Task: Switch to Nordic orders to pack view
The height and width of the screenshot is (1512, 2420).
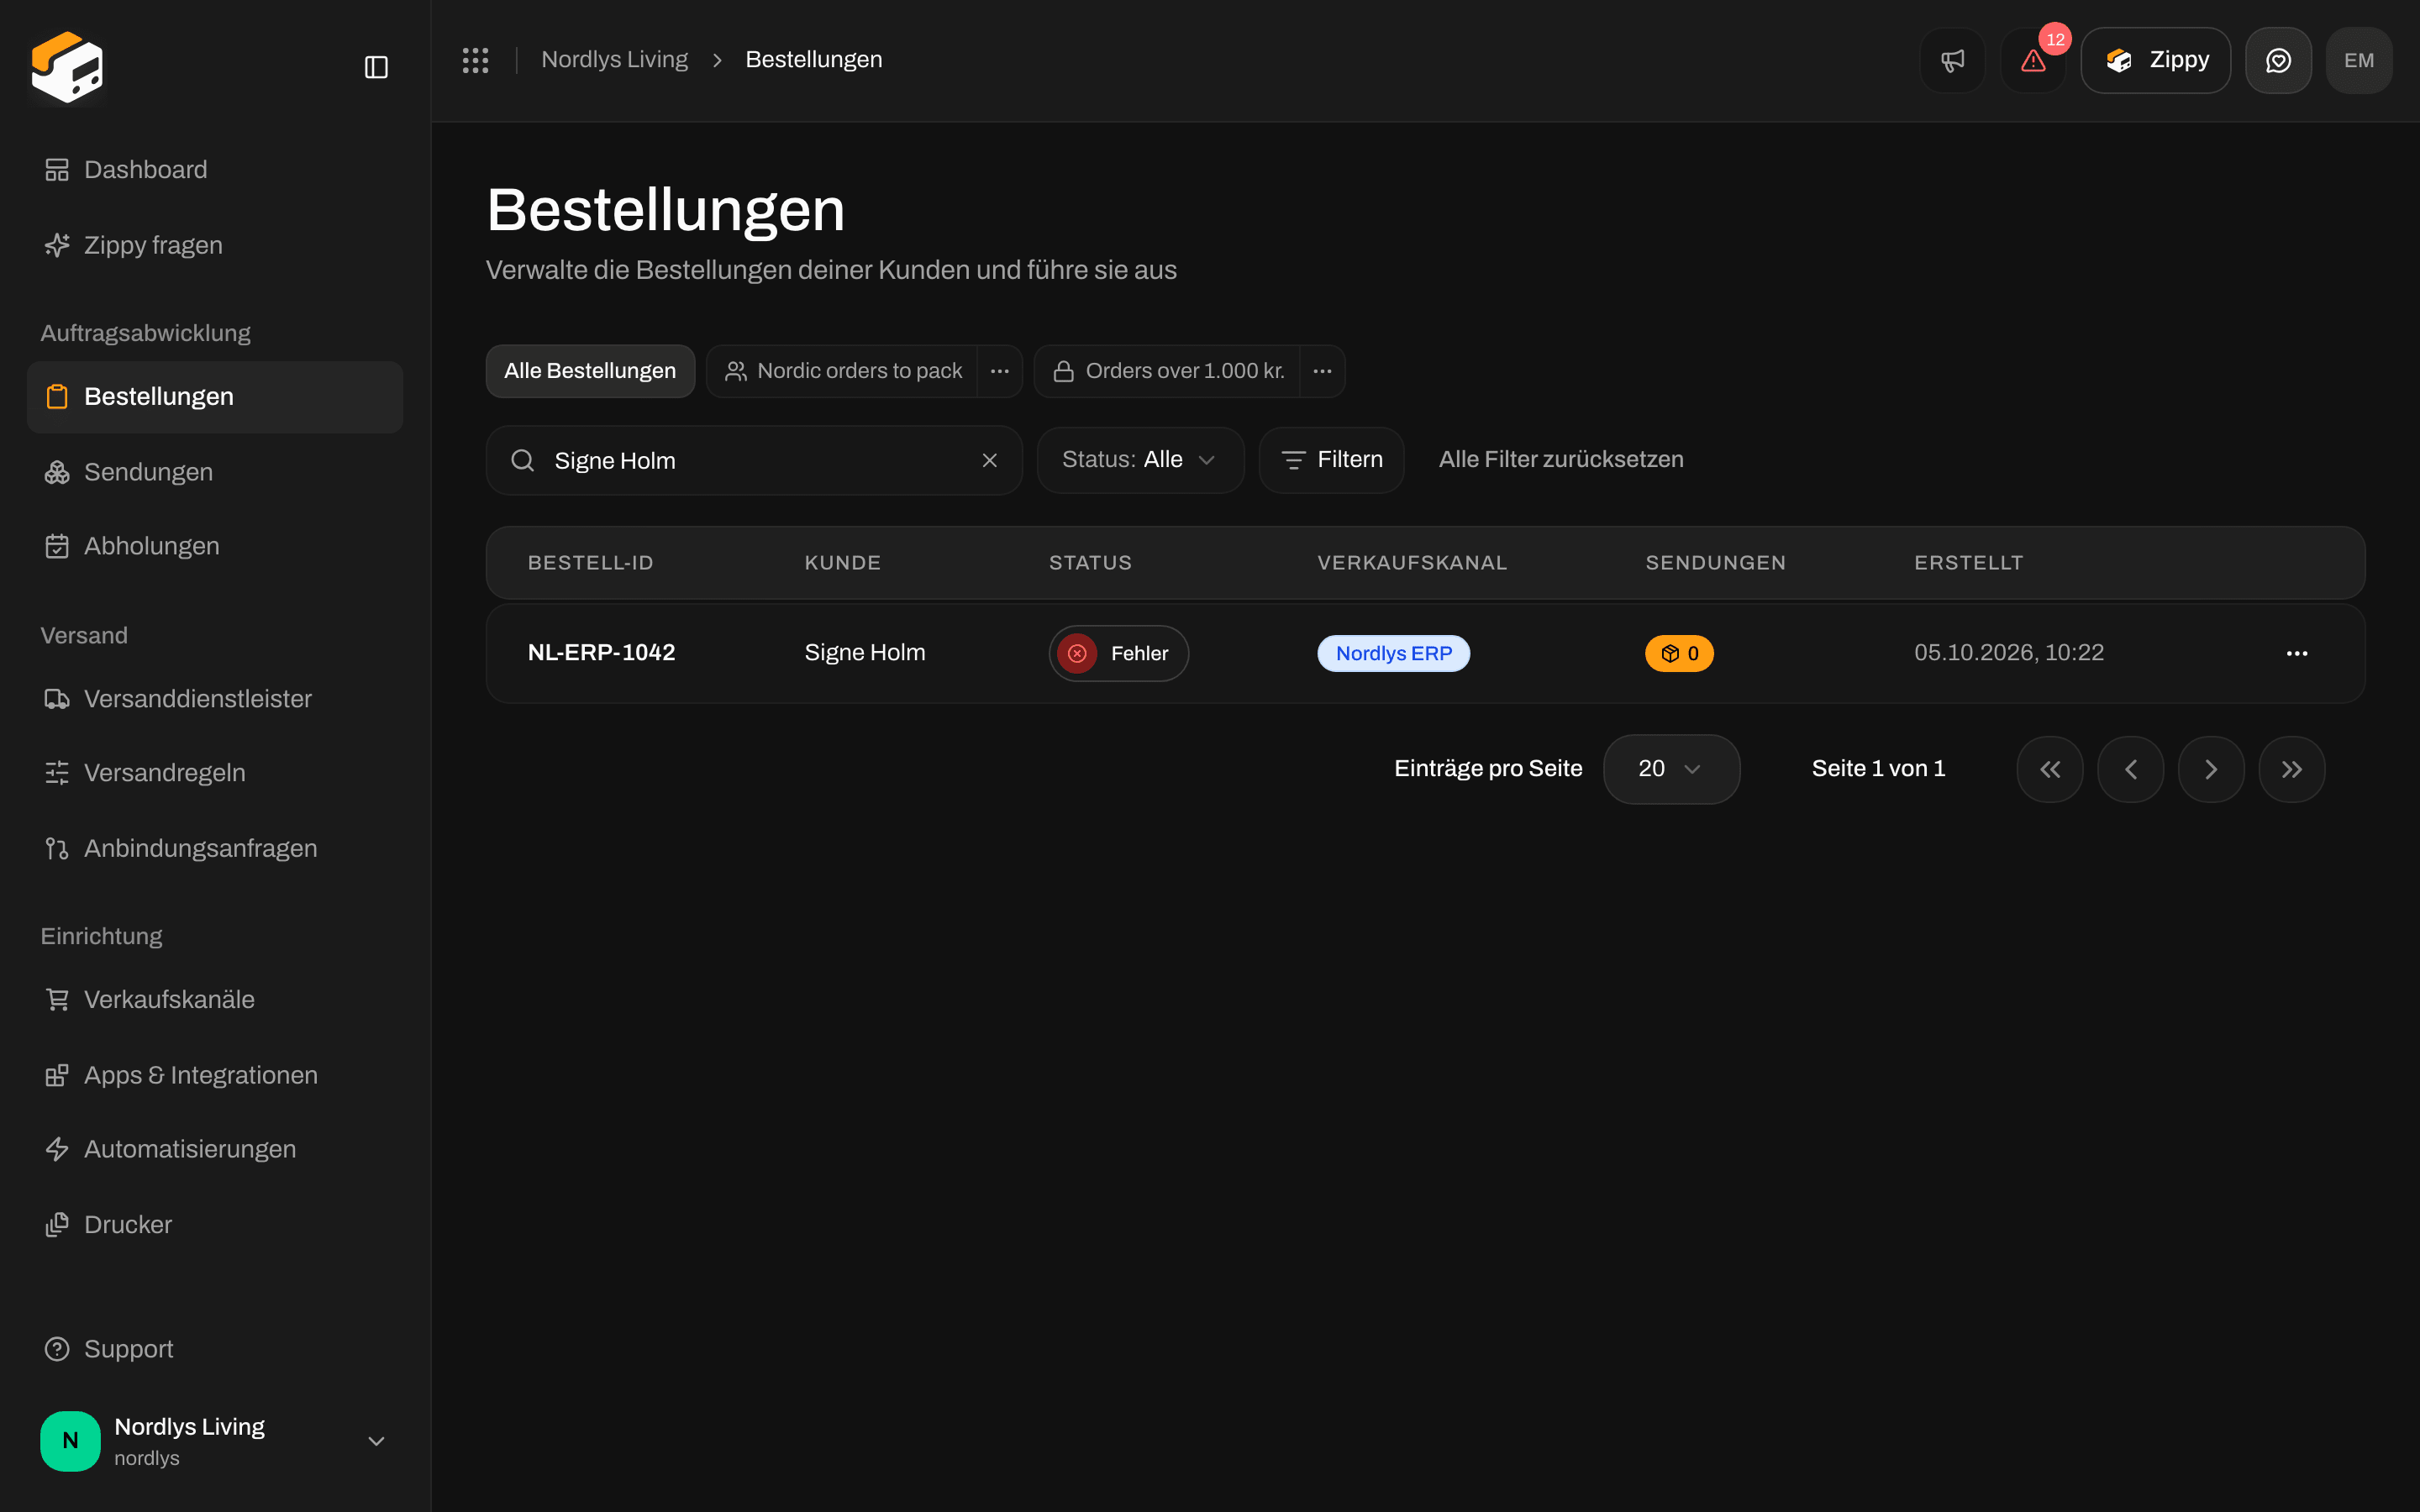Action: 842,371
